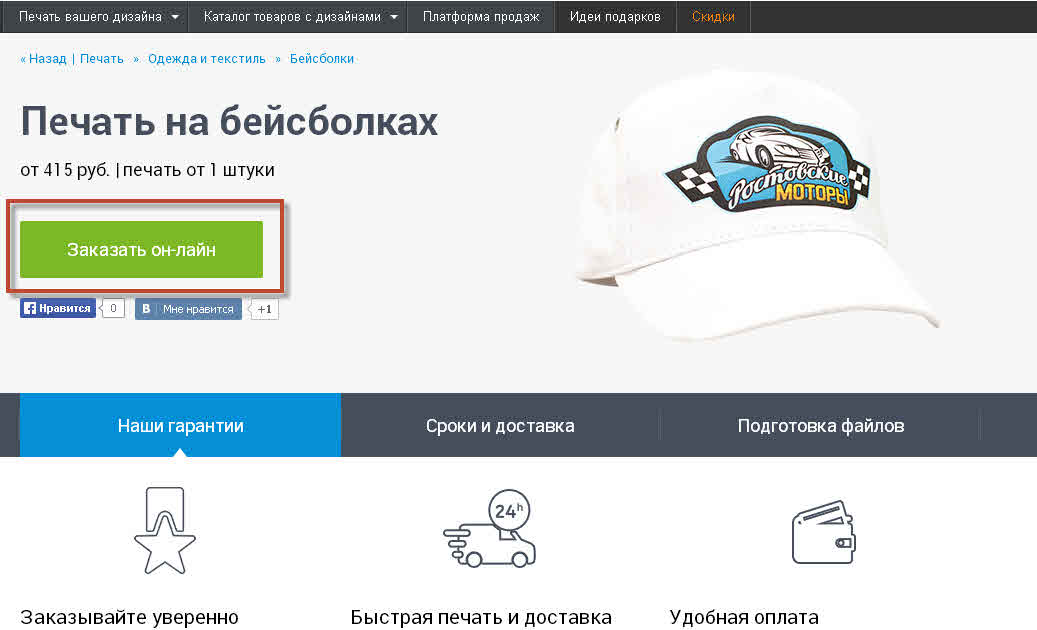Image resolution: width=1037 pixels, height=630 pixels.
Task: Click the Facebook like counter showing 0
Action: point(113,309)
